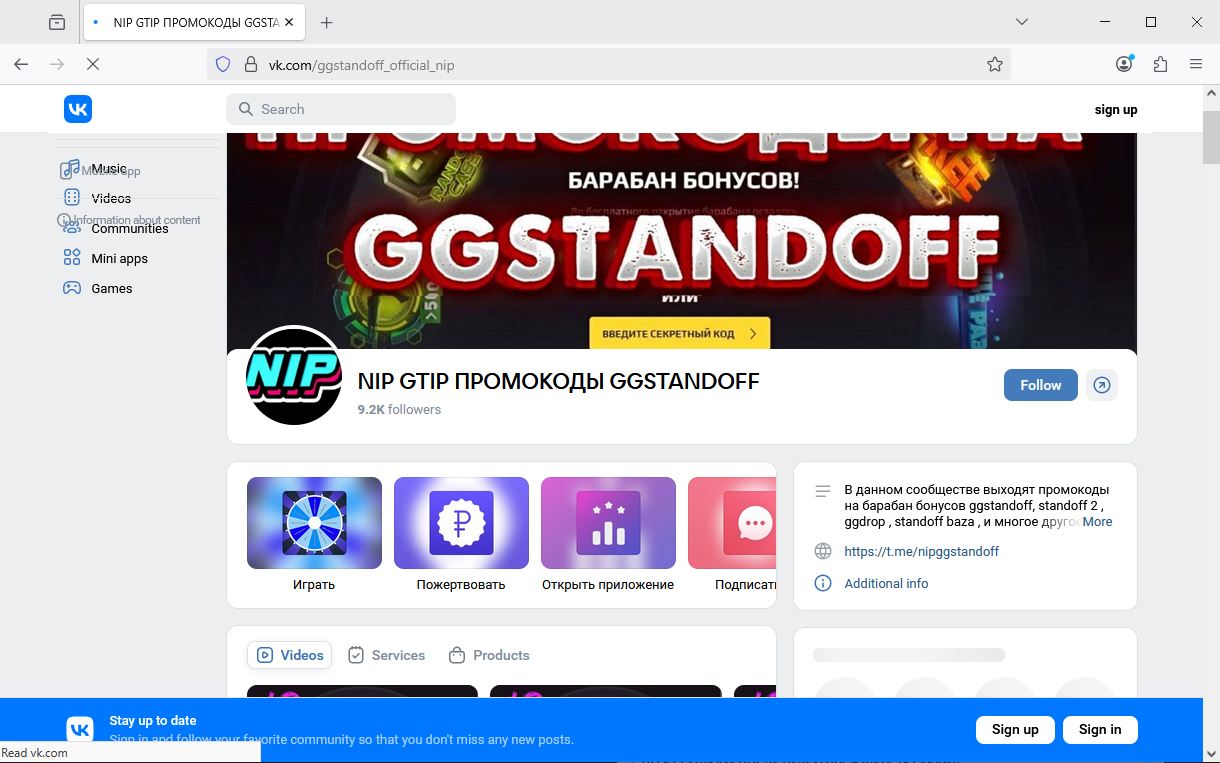
Task: Click the info icon next to Additional info
Action: pos(823,583)
